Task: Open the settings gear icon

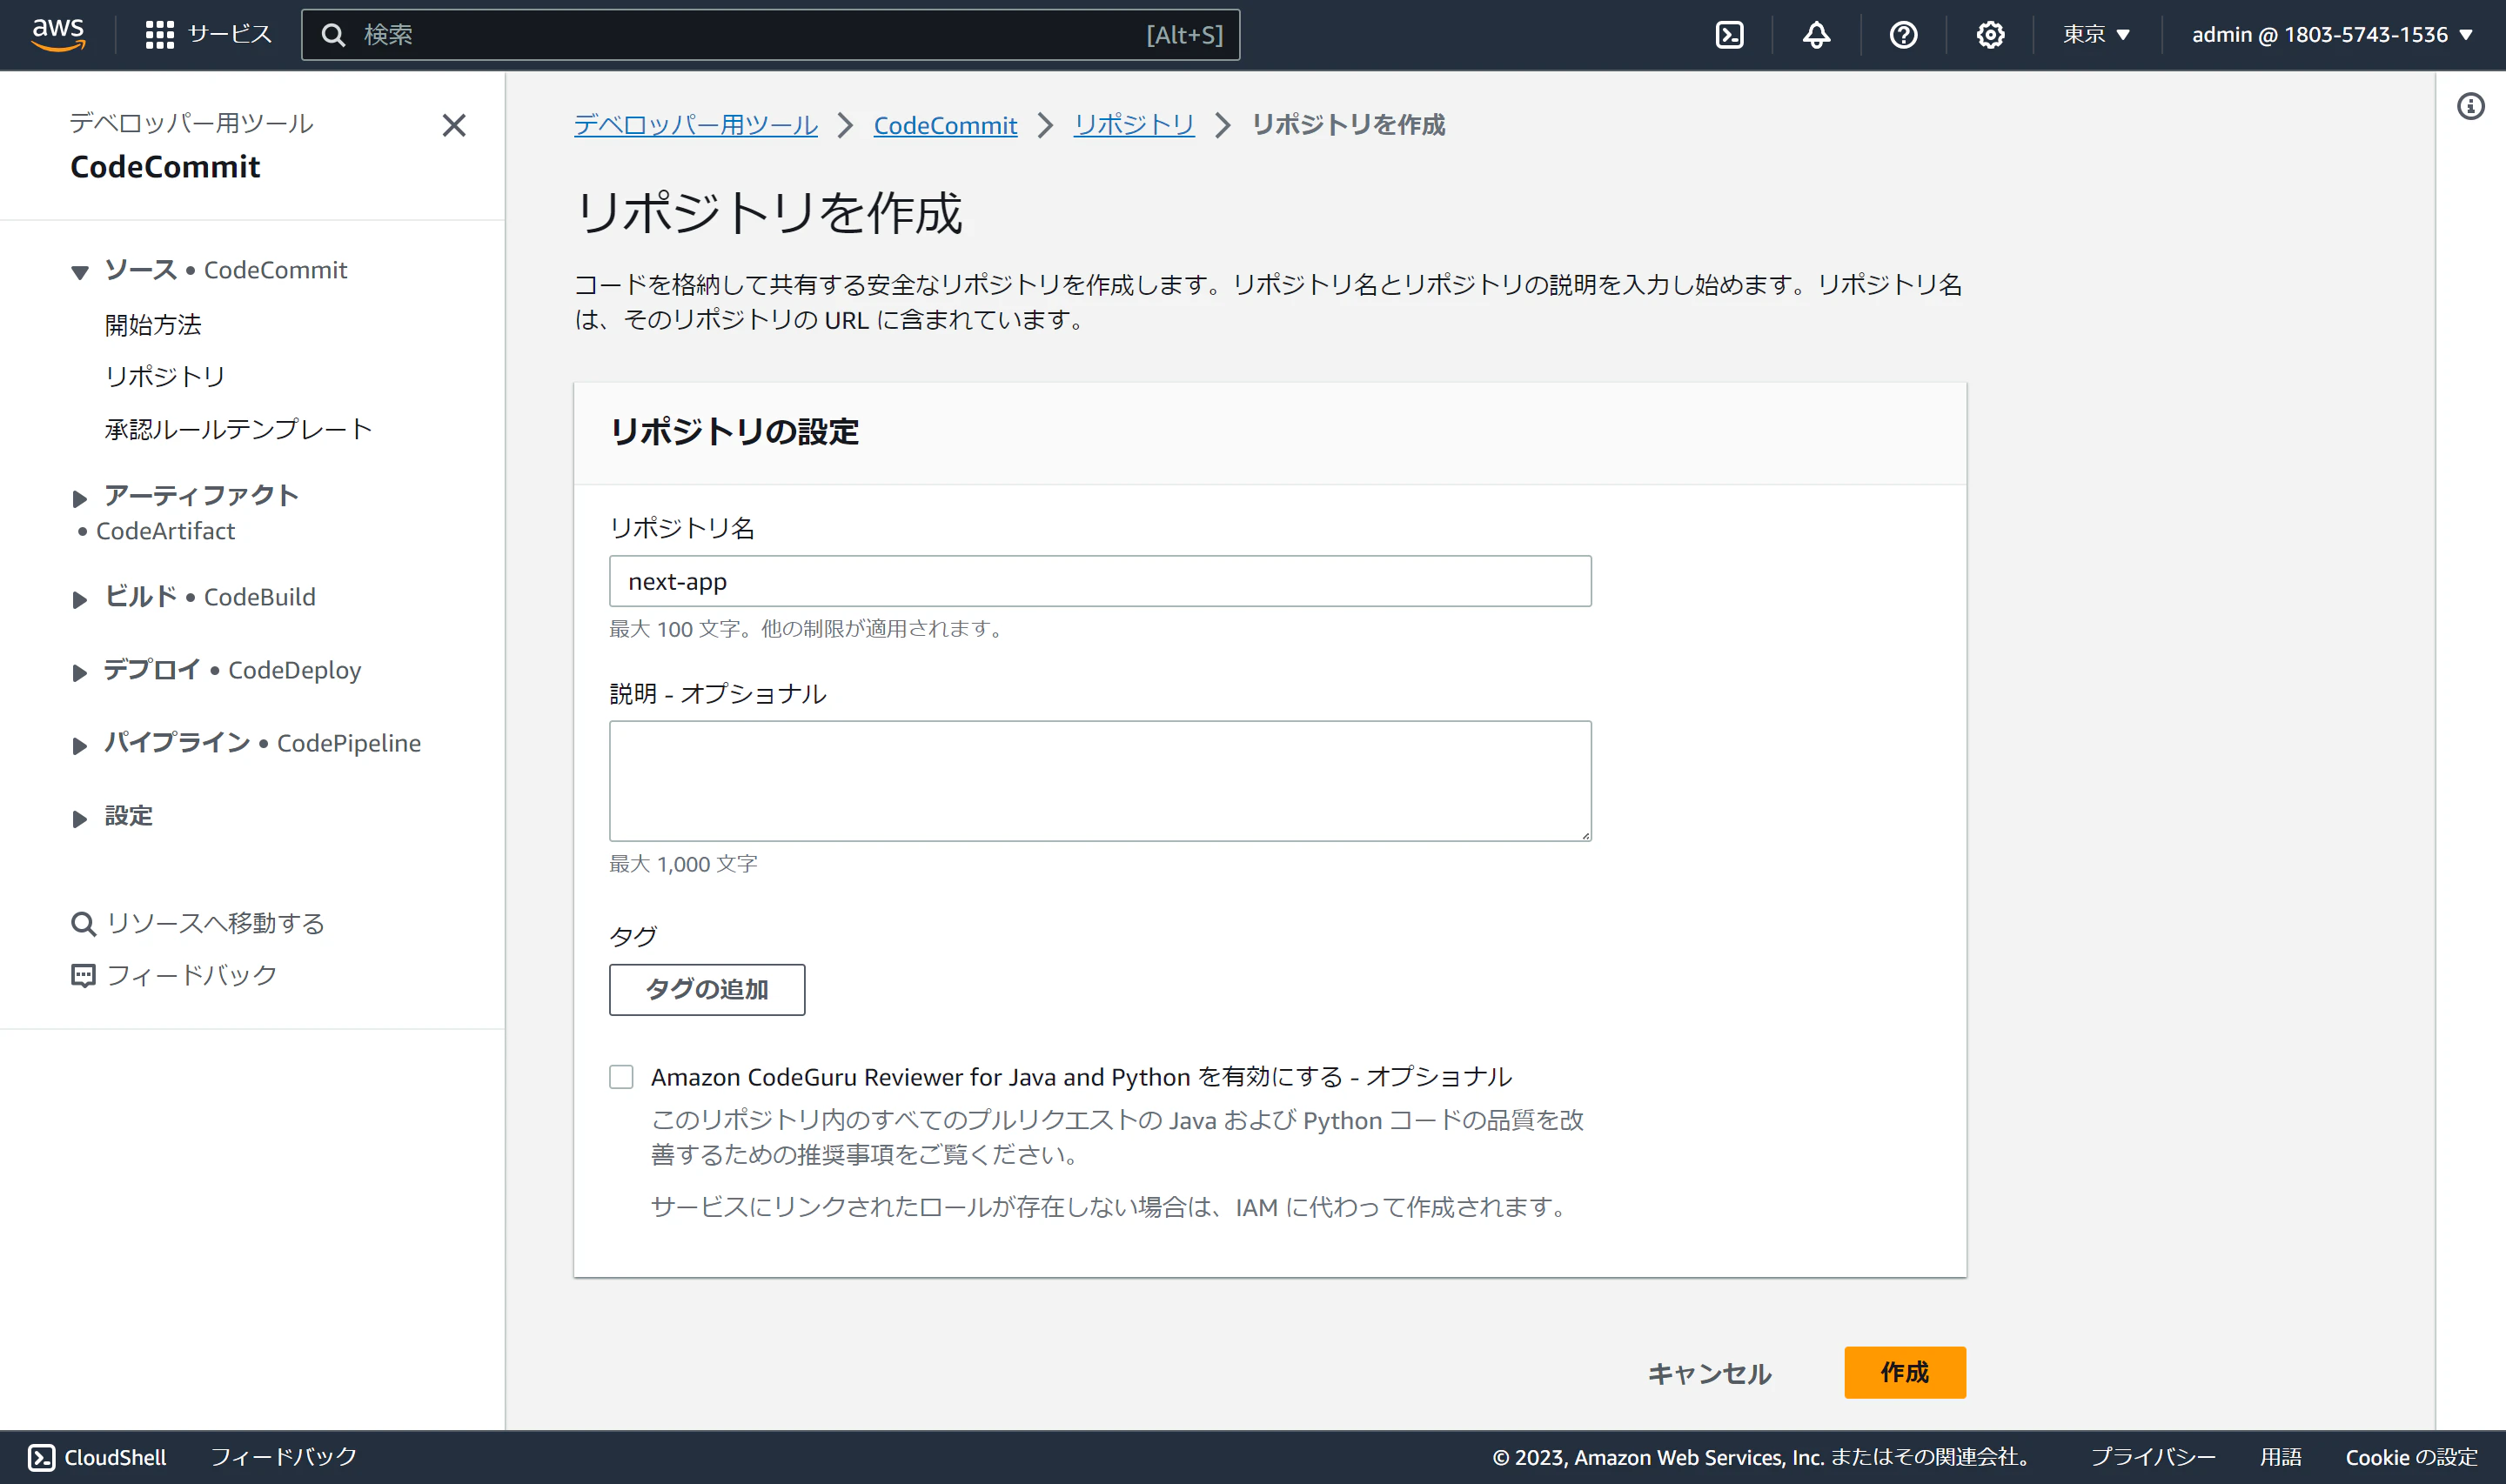Action: point(1990,34)
